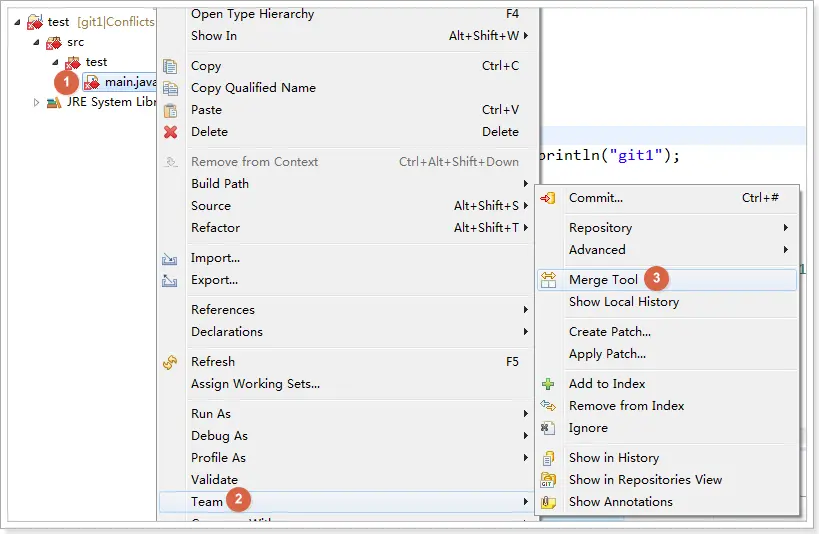Open the Show In submenu arrow
The height and width of the screenshot is (534, 819).
point(525,36)
